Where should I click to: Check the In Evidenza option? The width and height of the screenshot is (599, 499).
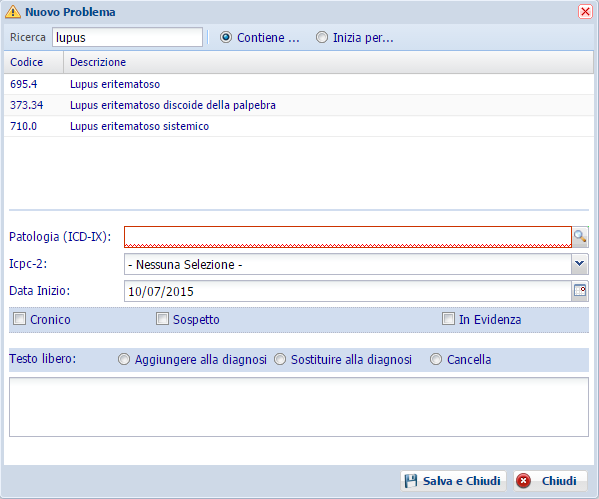point(448,319)
